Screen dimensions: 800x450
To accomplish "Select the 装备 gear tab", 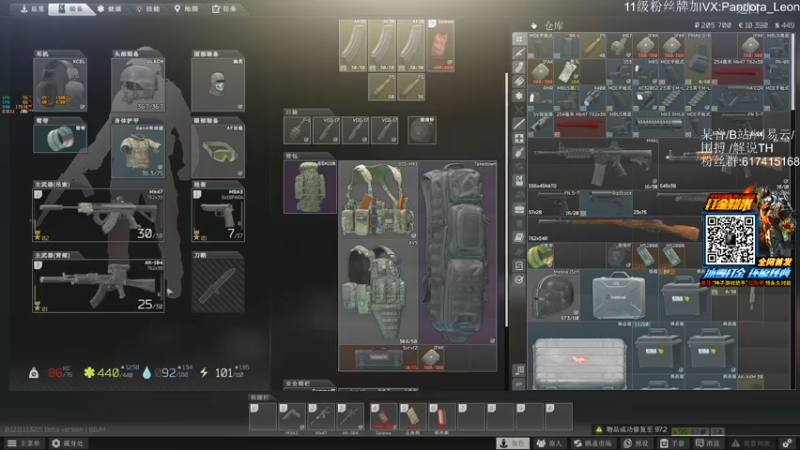I will tap(71, 9).
